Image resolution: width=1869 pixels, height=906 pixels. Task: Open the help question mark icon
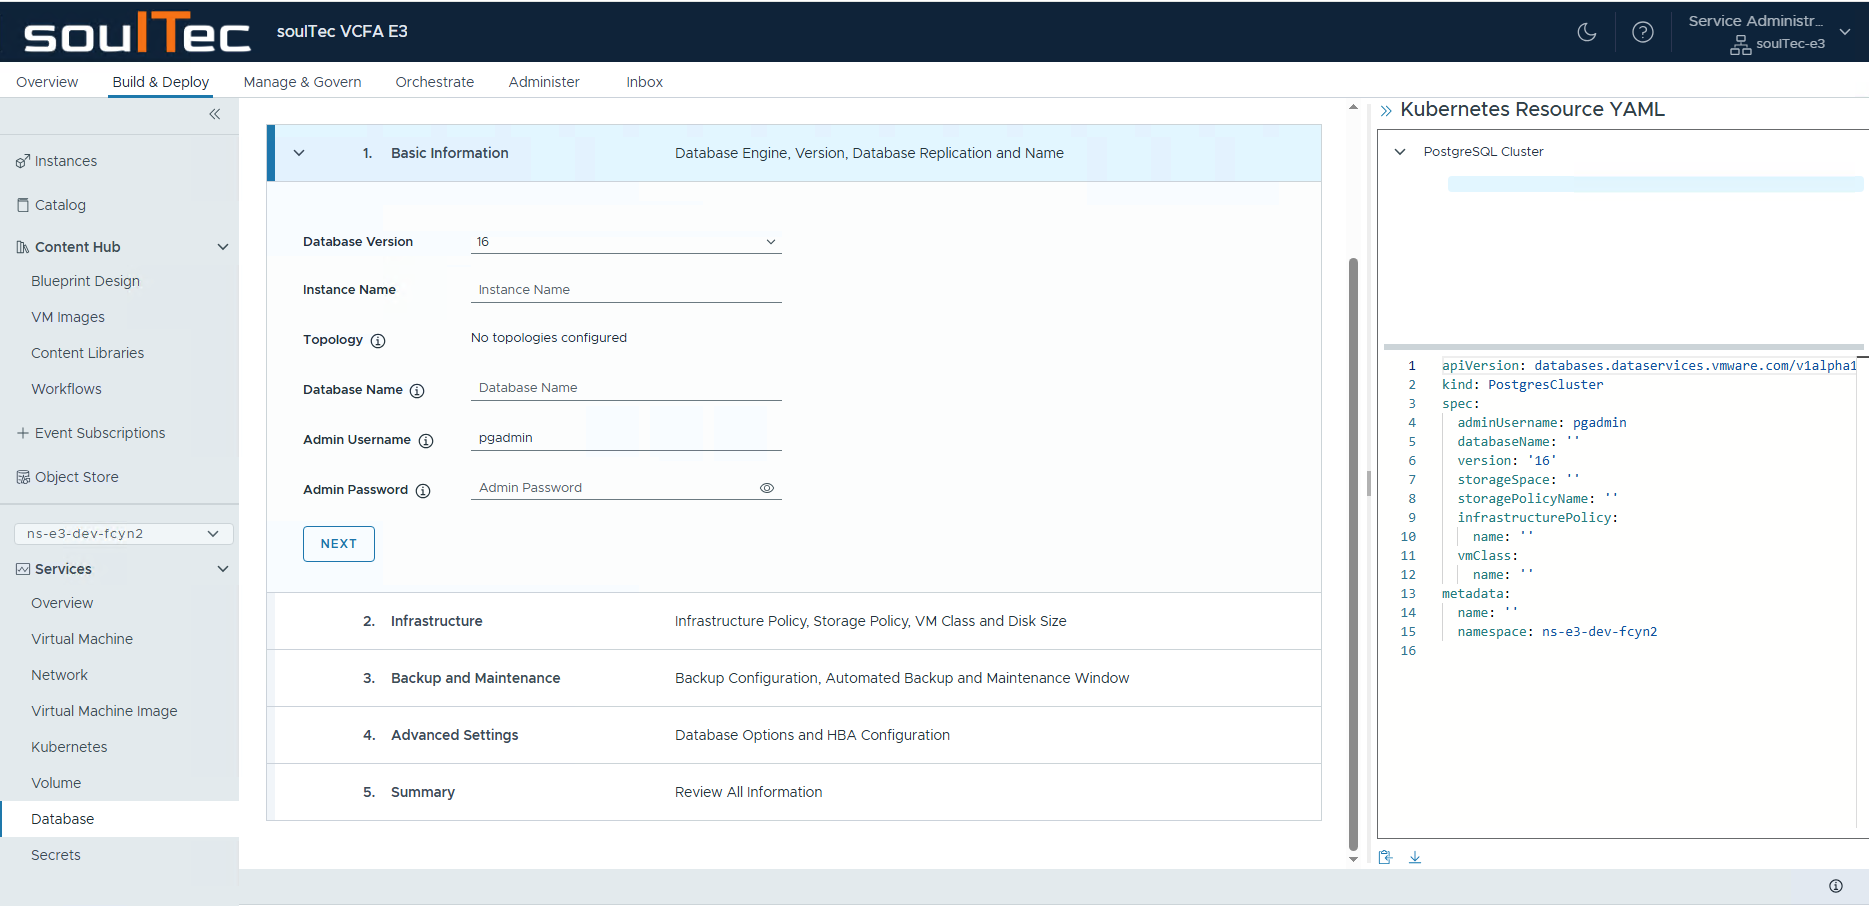1642,32
